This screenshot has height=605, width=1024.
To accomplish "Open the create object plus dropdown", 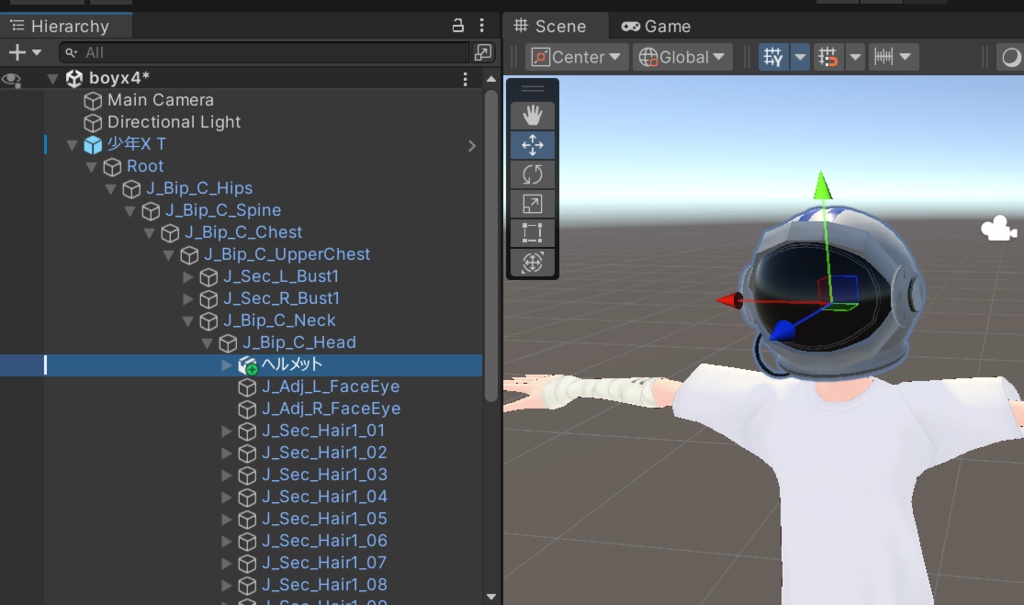I will (25, 52).
